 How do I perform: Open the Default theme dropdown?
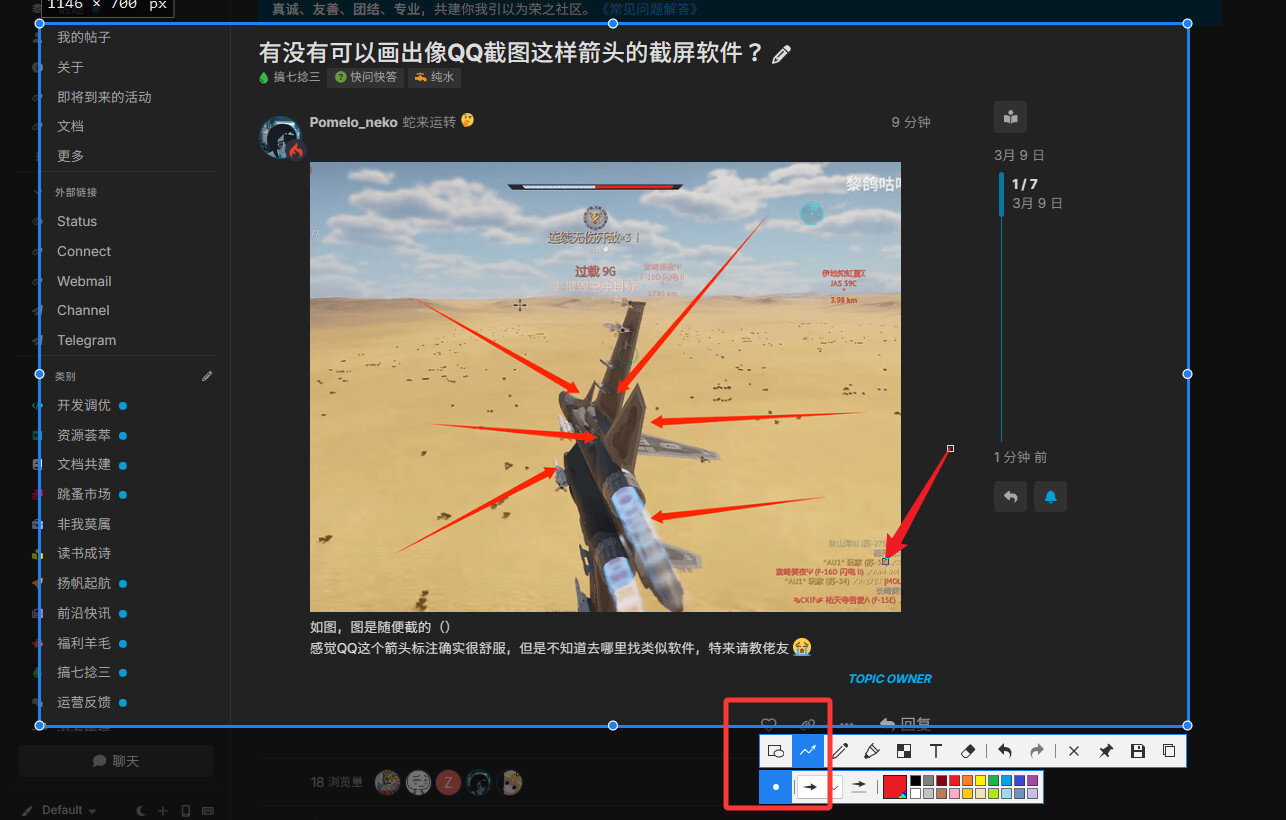click(x=60, y=810)
